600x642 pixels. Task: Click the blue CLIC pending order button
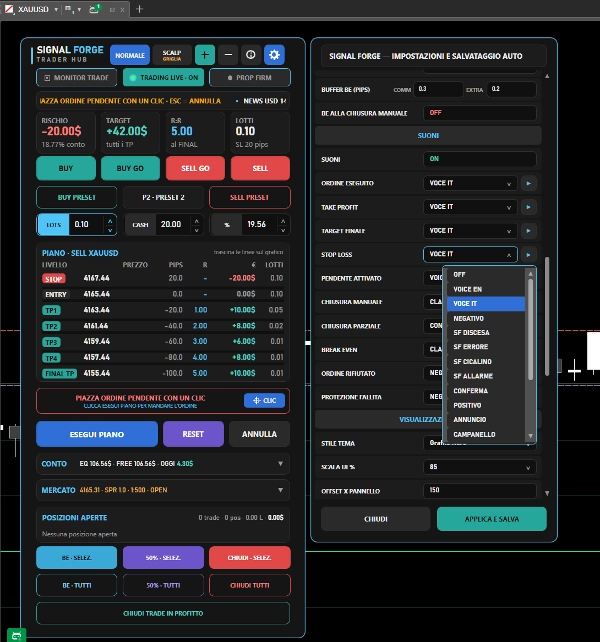click(264, 400)
